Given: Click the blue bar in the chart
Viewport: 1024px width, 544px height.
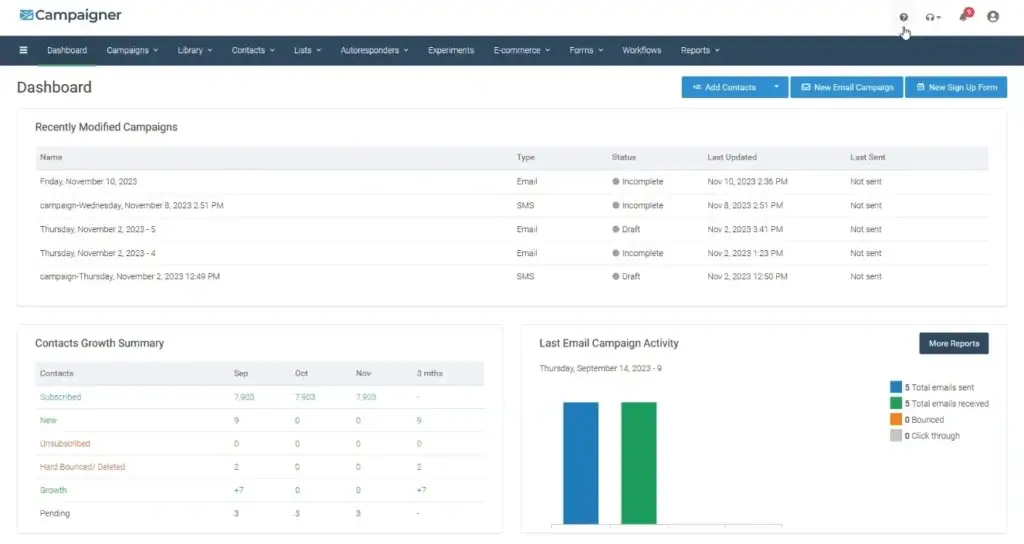Looking at the screenshot, I should point(581,463).
